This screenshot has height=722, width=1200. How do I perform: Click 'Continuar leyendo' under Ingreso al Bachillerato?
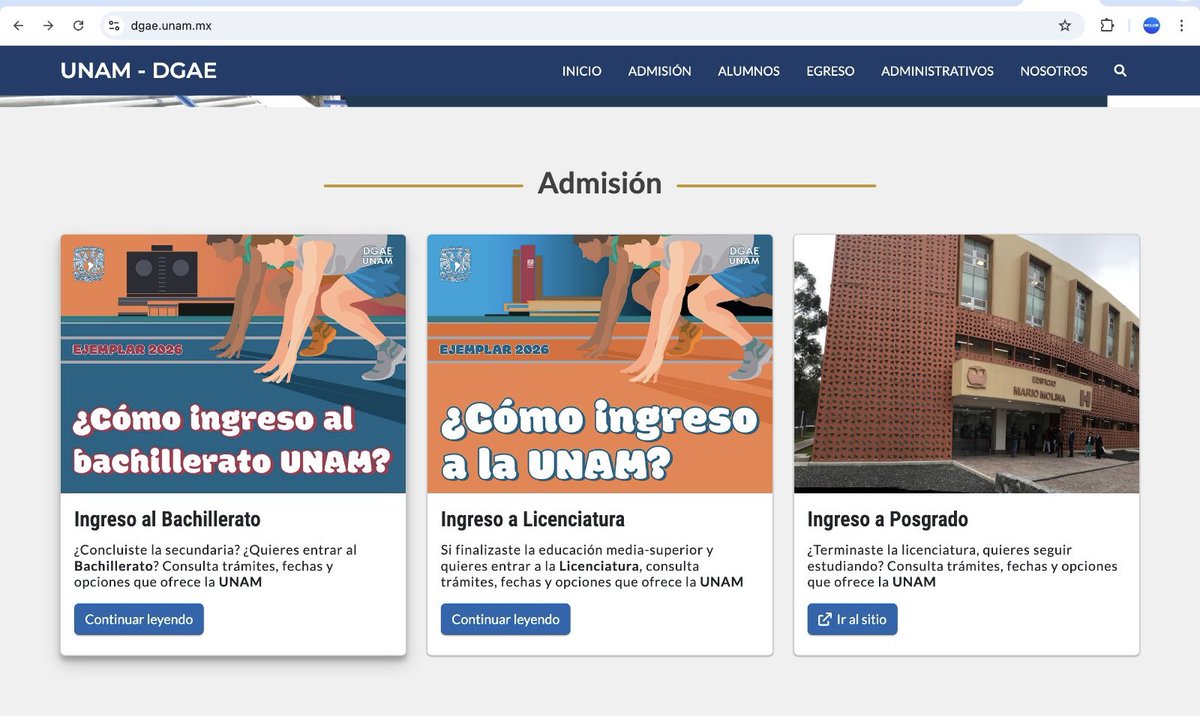coord(139,619)
